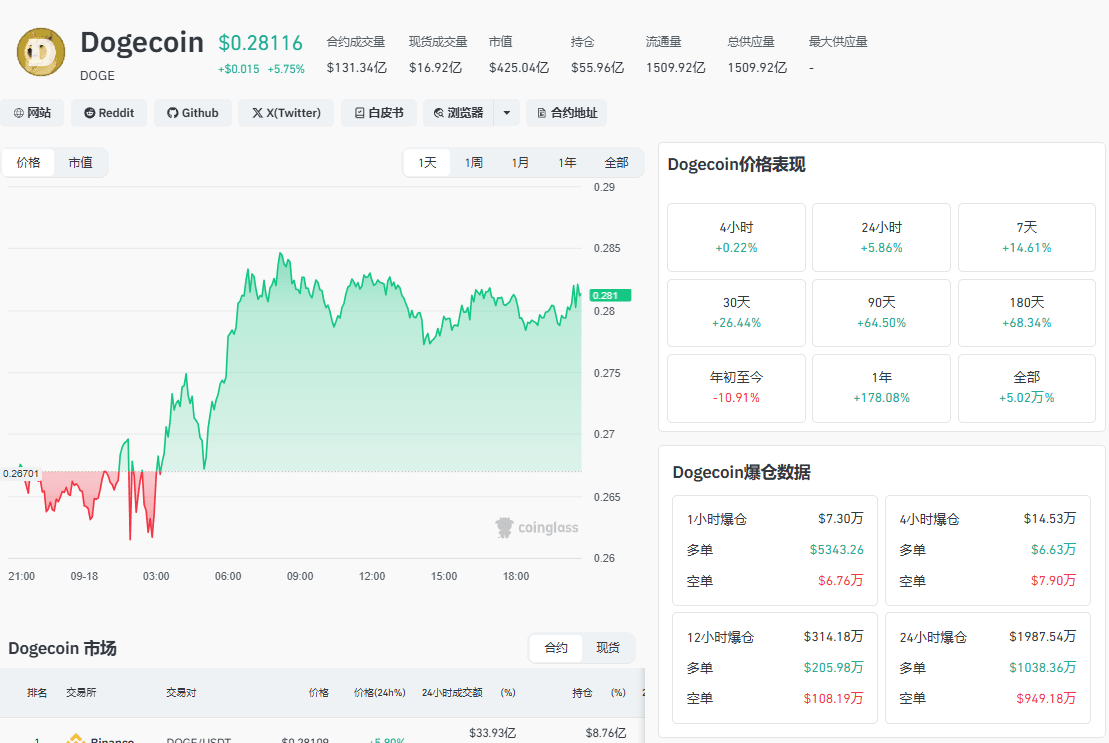Set chart range to 1周

[474, 163]
